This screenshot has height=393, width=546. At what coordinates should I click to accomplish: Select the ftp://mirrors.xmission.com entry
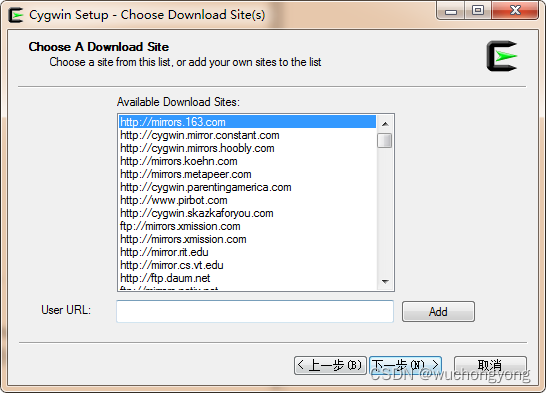(247, 226)
